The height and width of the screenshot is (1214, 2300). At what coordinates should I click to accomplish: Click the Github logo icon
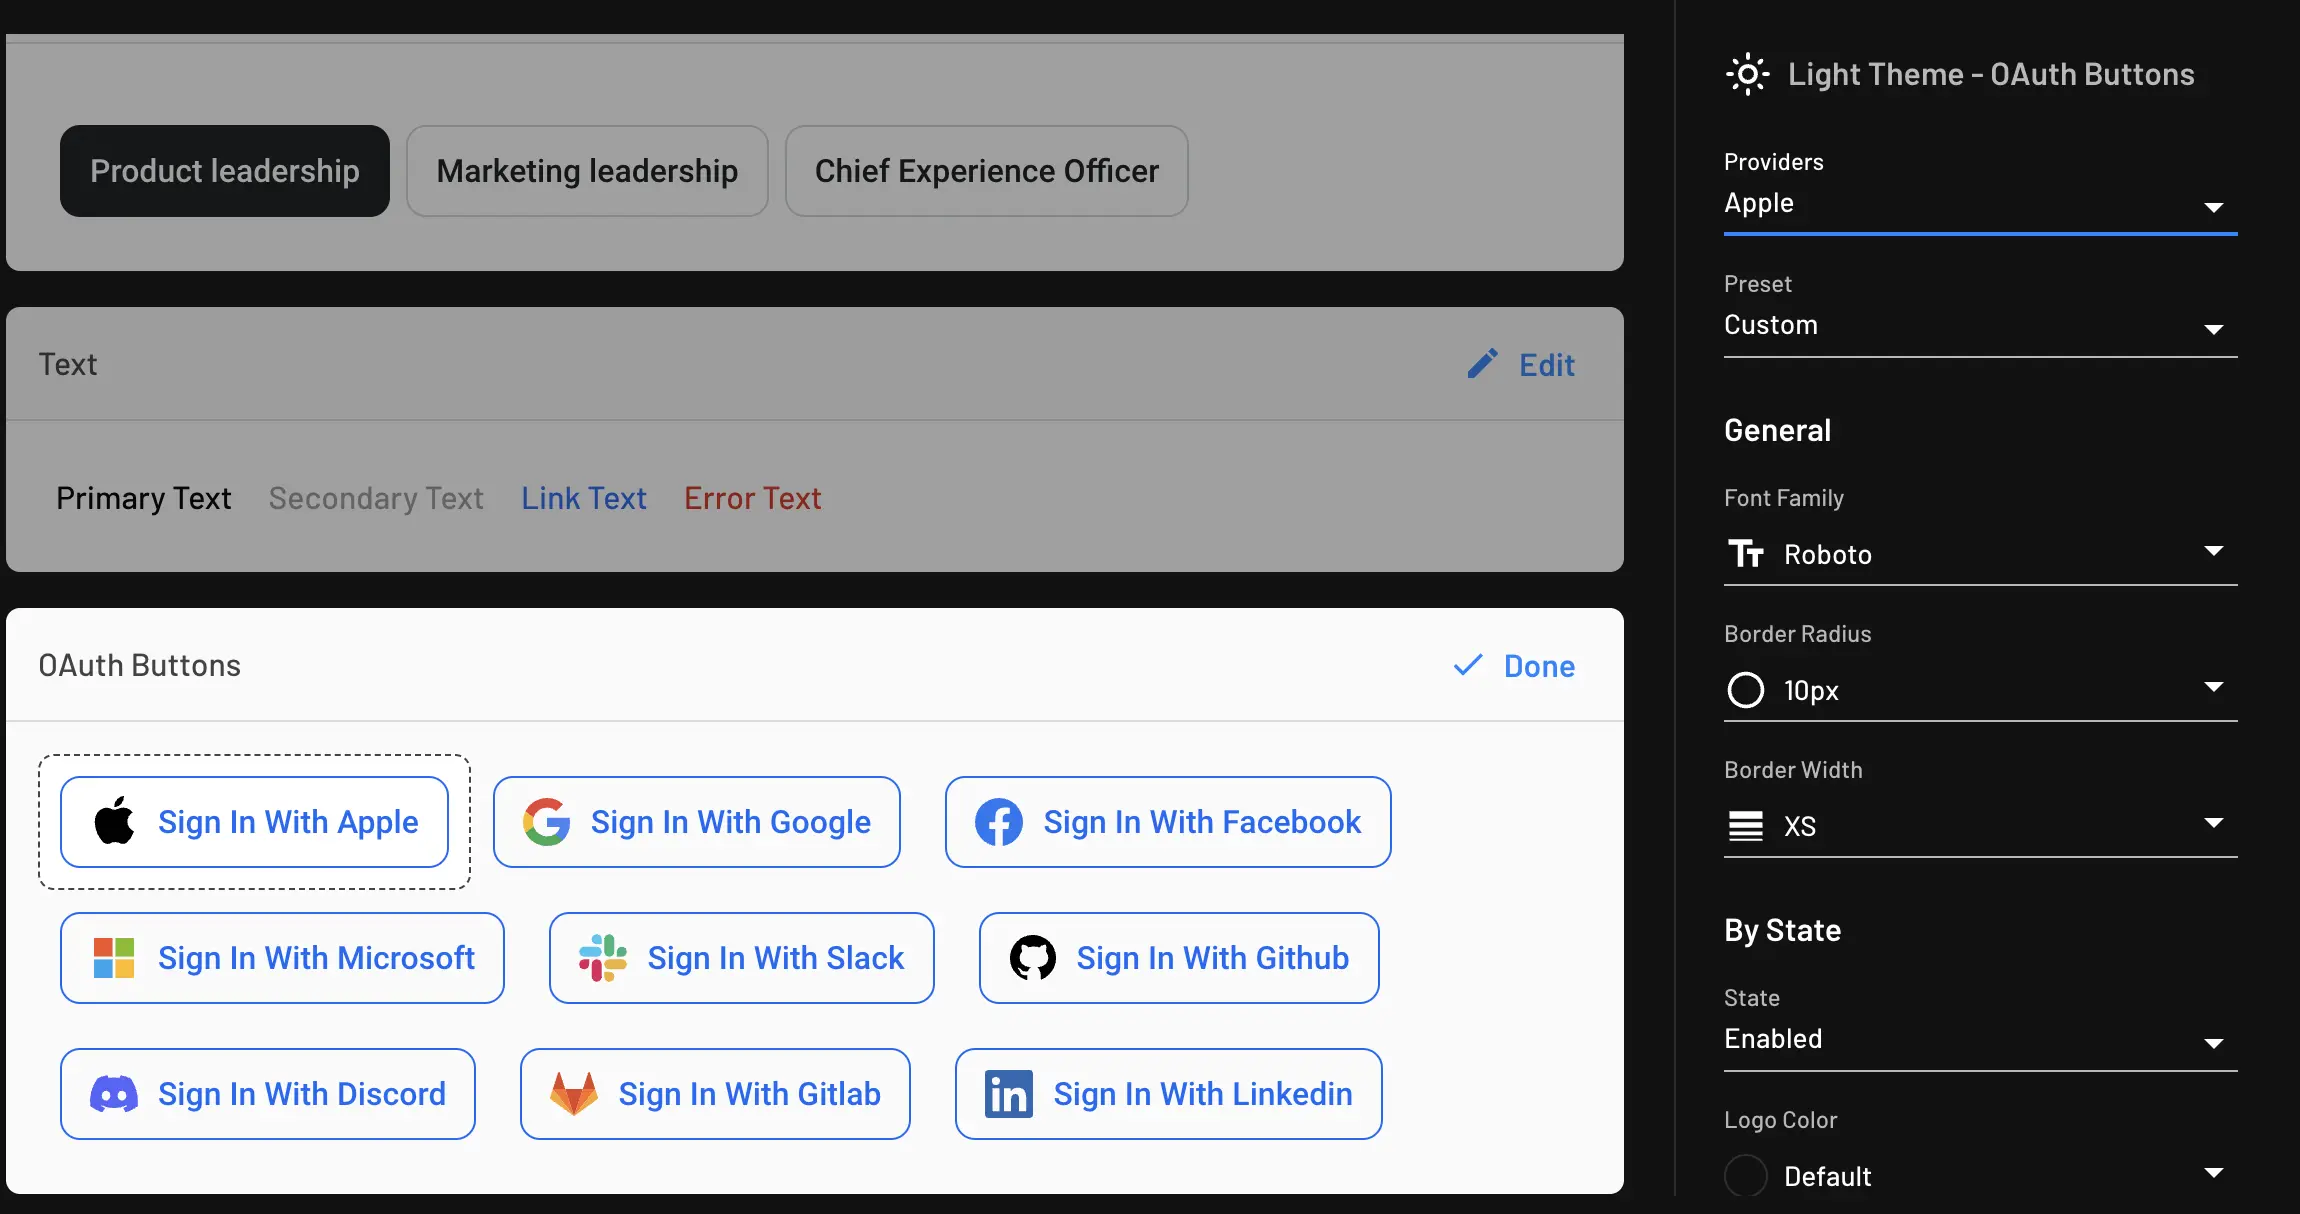click(1035, 957)
